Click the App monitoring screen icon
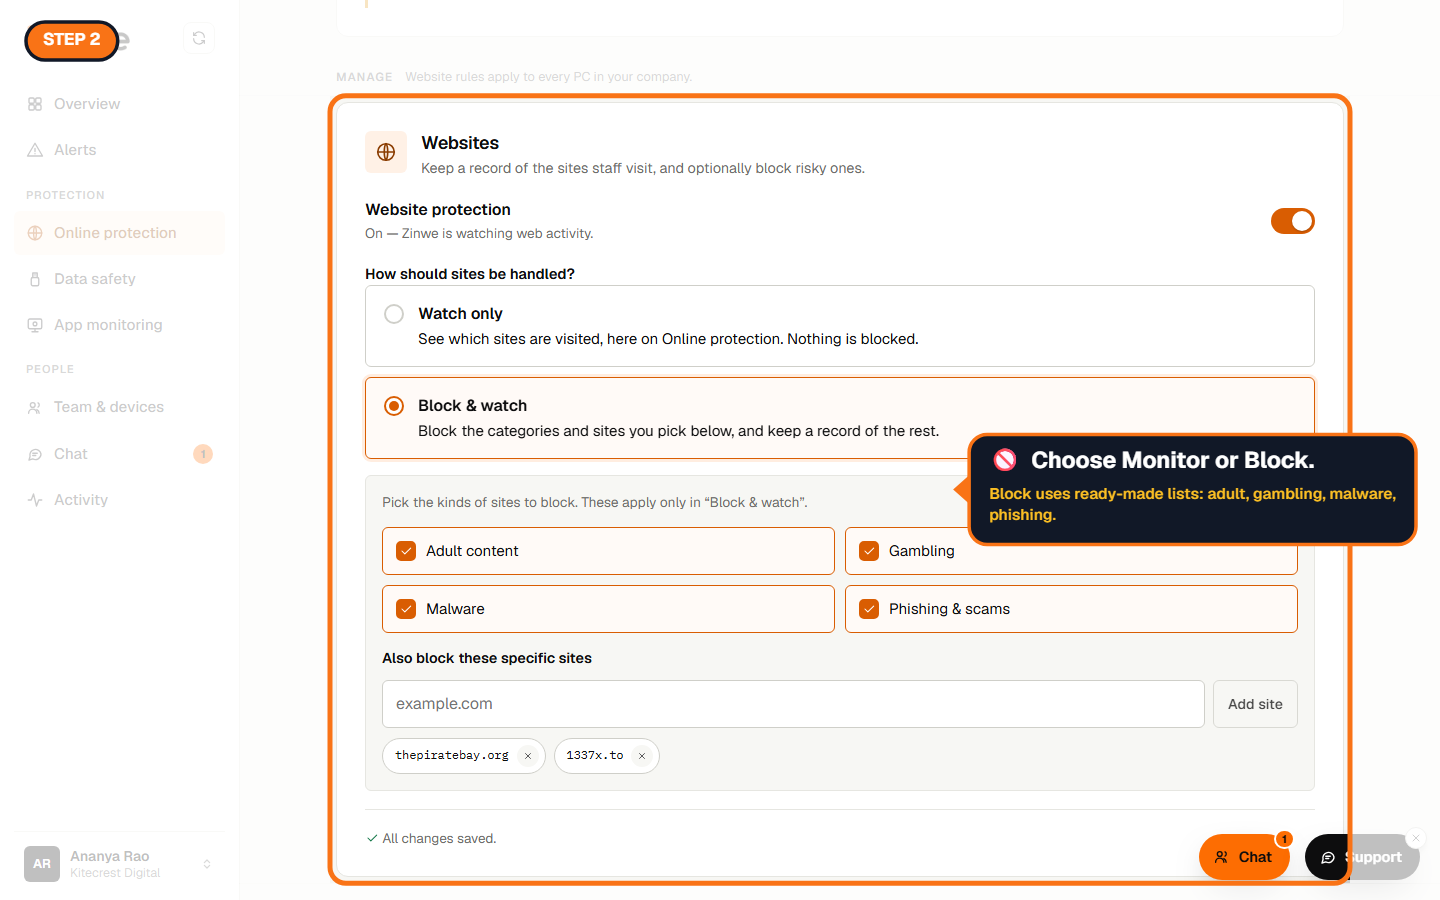The image size is (1440, 900). 35,325
